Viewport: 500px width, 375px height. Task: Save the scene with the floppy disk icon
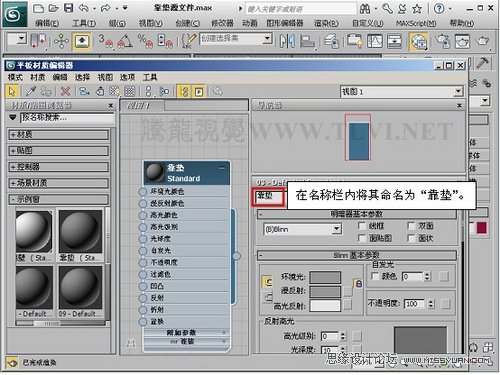(x=68, y=8)
